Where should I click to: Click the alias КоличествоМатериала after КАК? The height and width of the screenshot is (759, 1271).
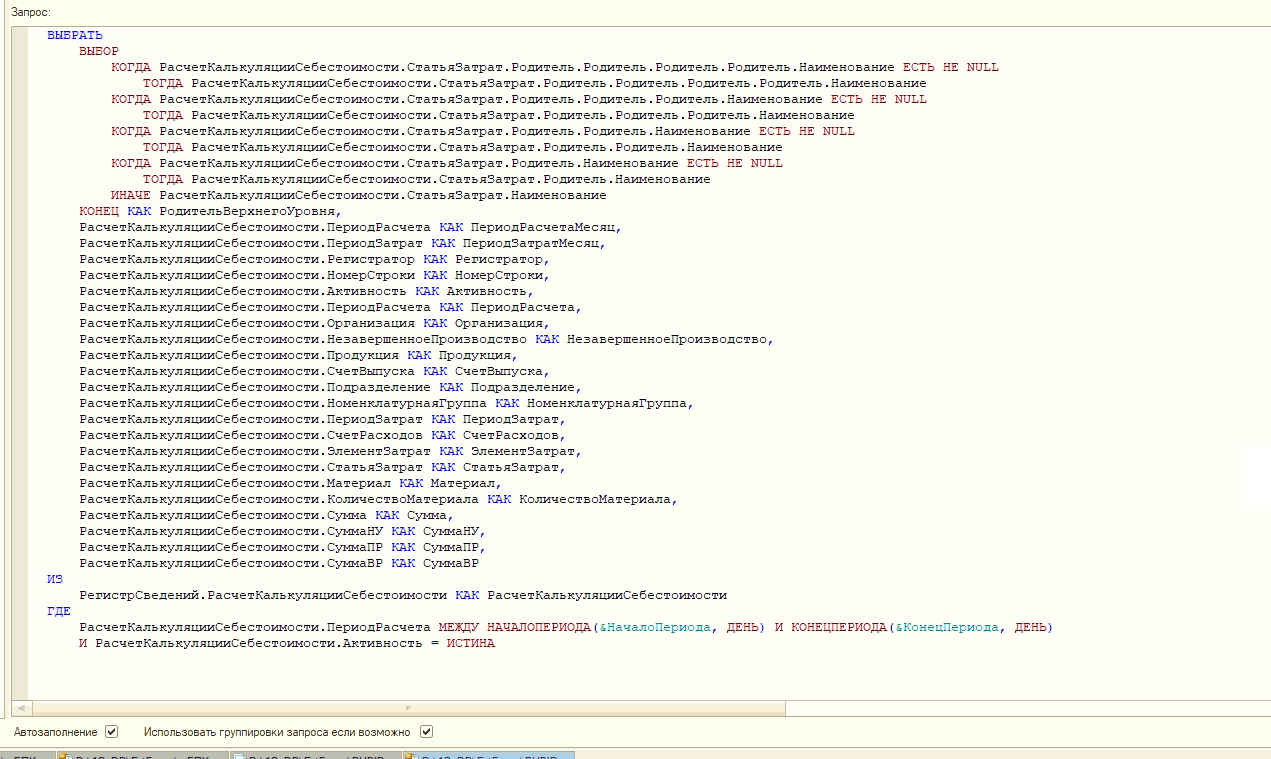click(595, 499)
